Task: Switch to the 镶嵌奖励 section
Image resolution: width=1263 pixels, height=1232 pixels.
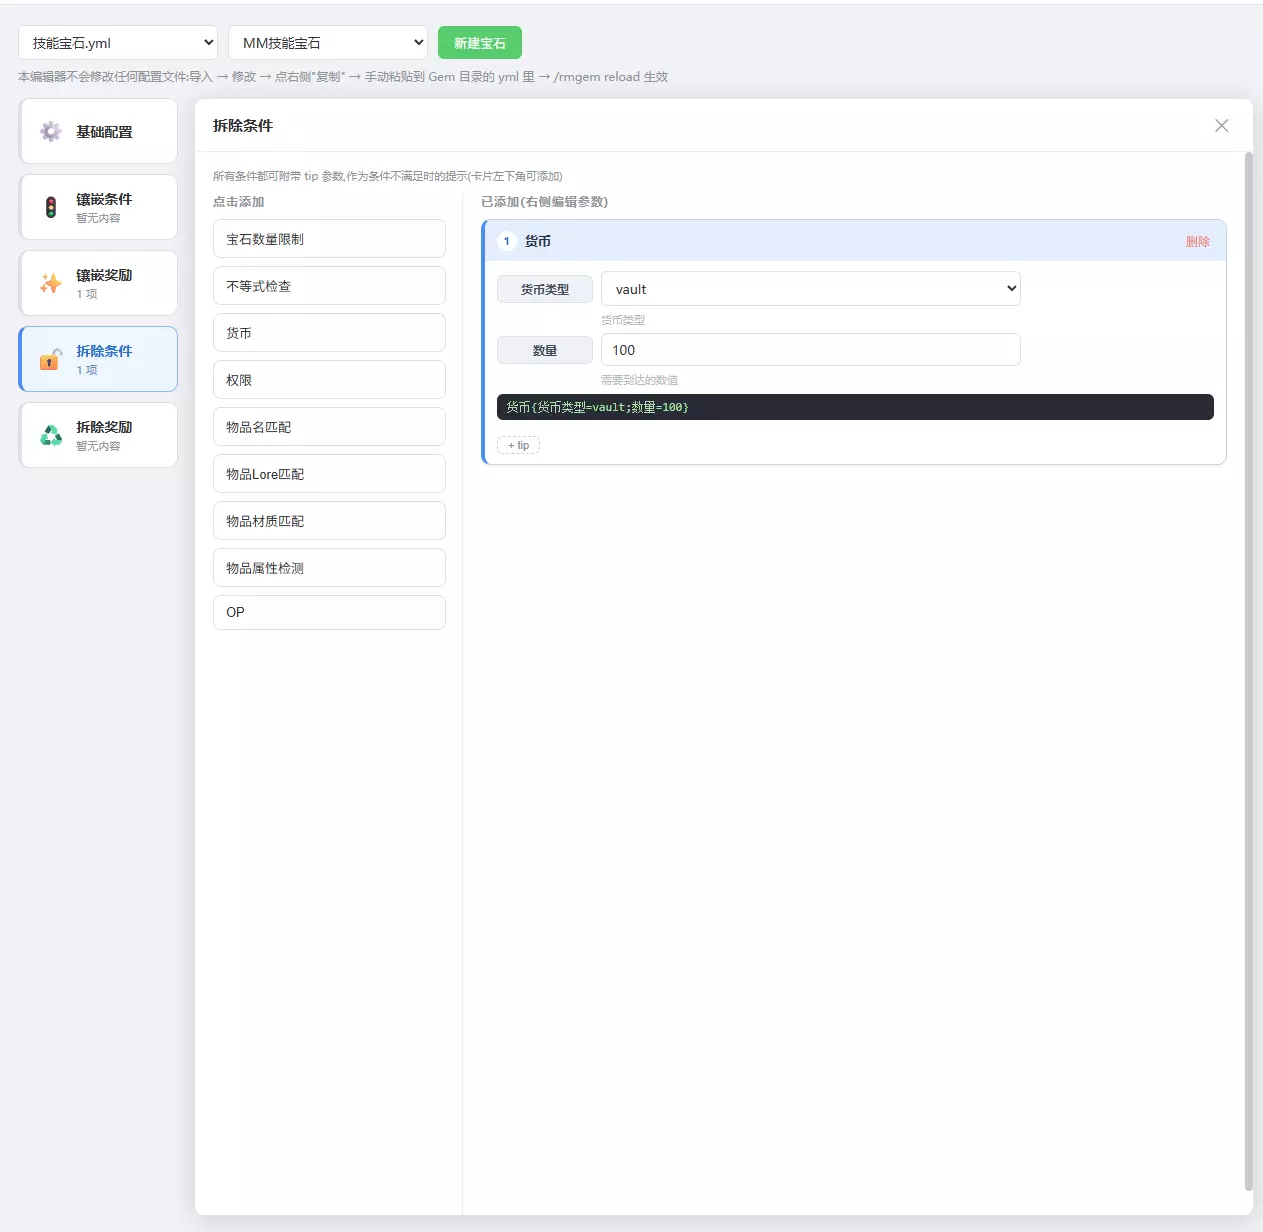Action: [98, 283]
